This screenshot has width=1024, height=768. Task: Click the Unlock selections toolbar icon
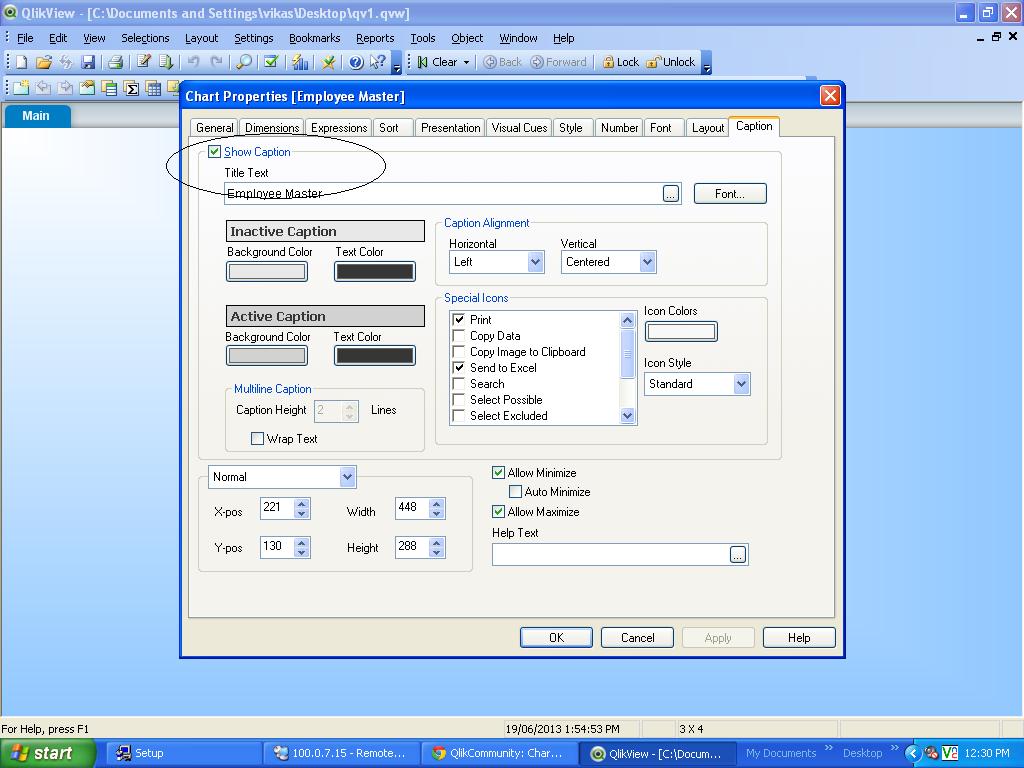[x=670, y=62]
